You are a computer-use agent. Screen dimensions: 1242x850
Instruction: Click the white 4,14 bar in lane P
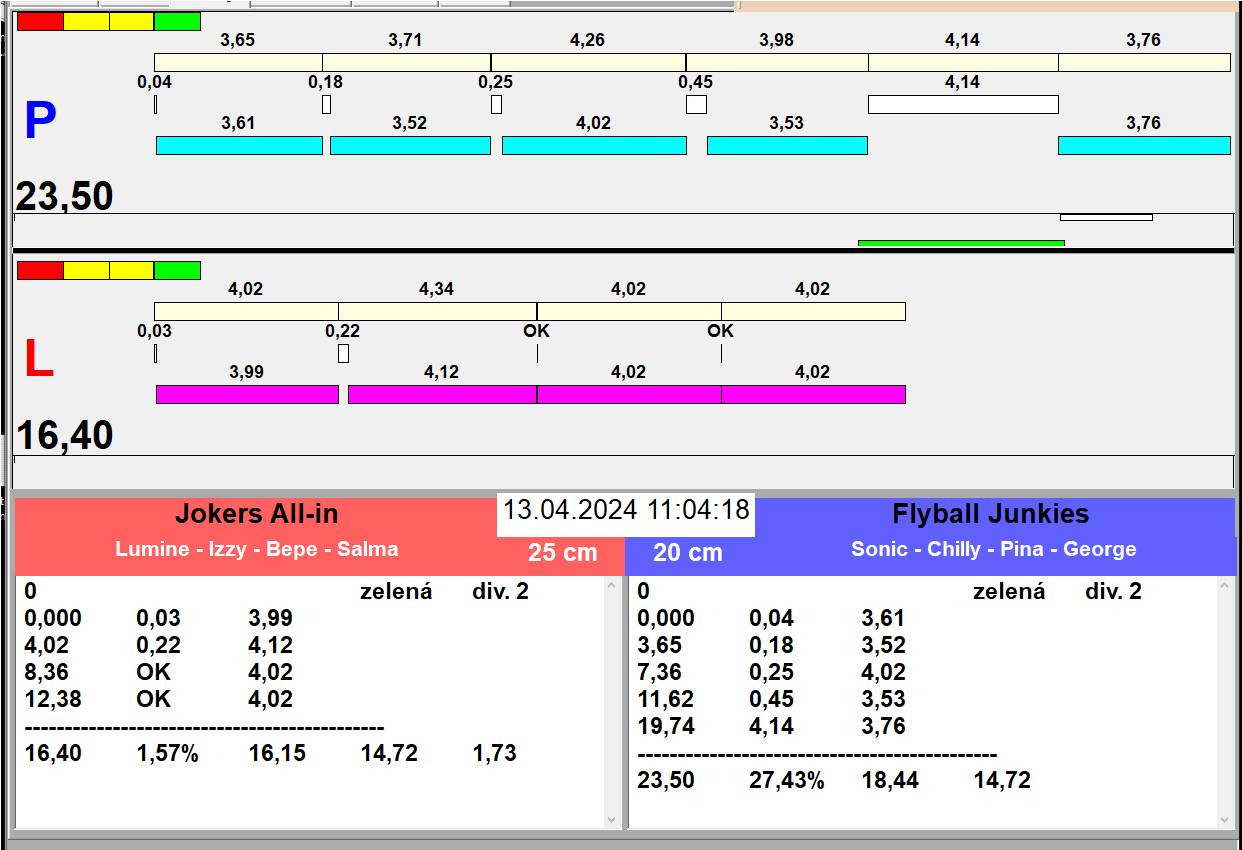(963, 104)
